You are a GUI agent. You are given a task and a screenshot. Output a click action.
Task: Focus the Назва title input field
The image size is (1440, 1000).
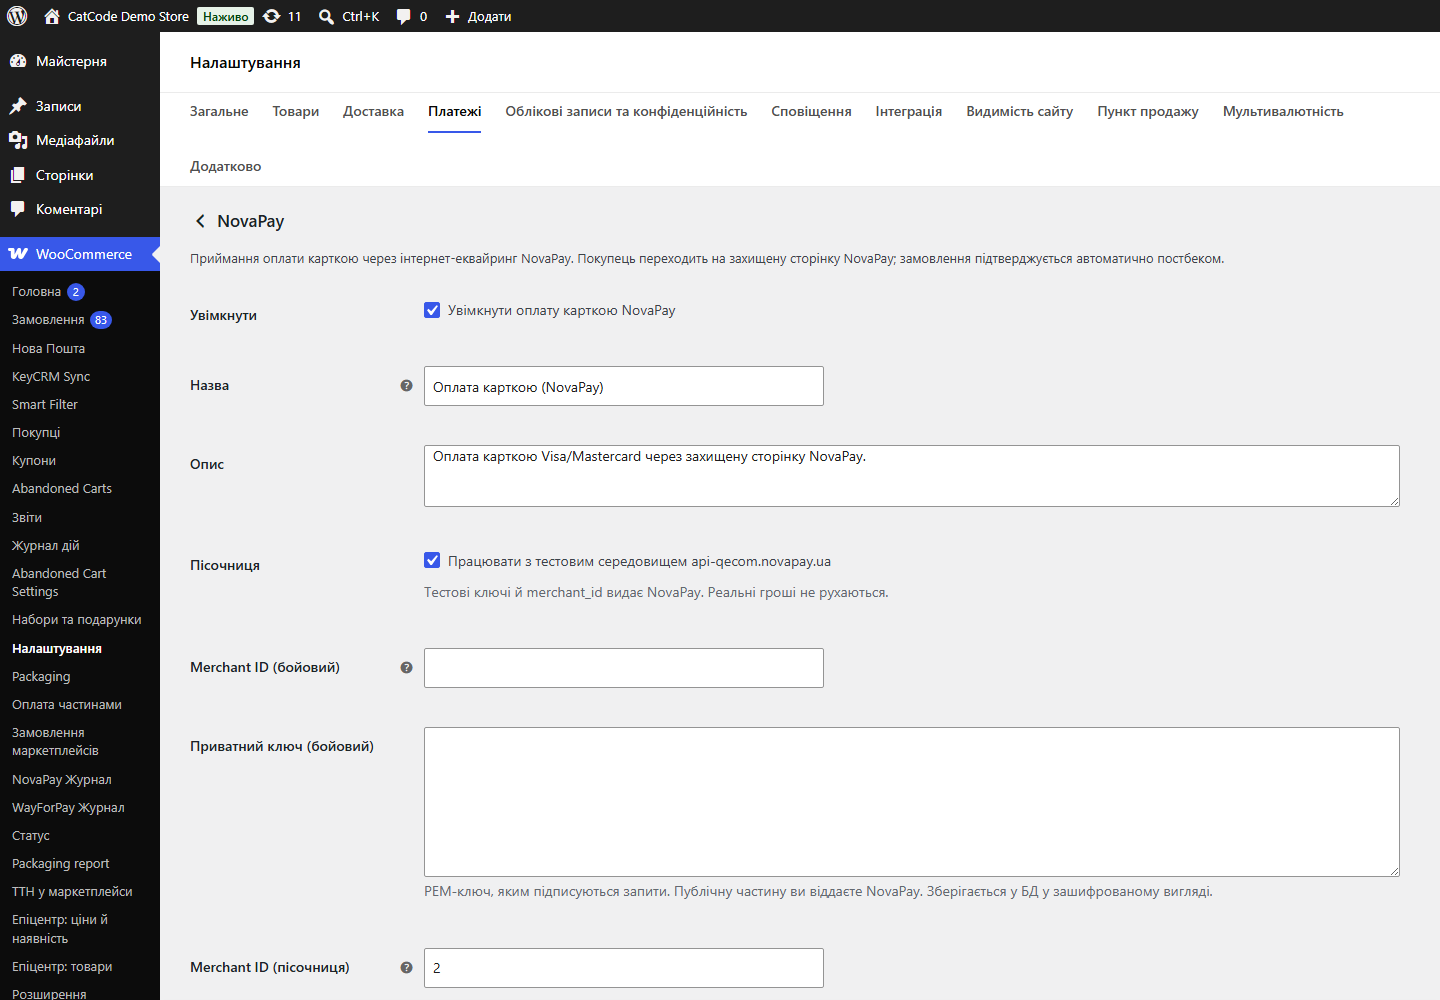(624, 386)
